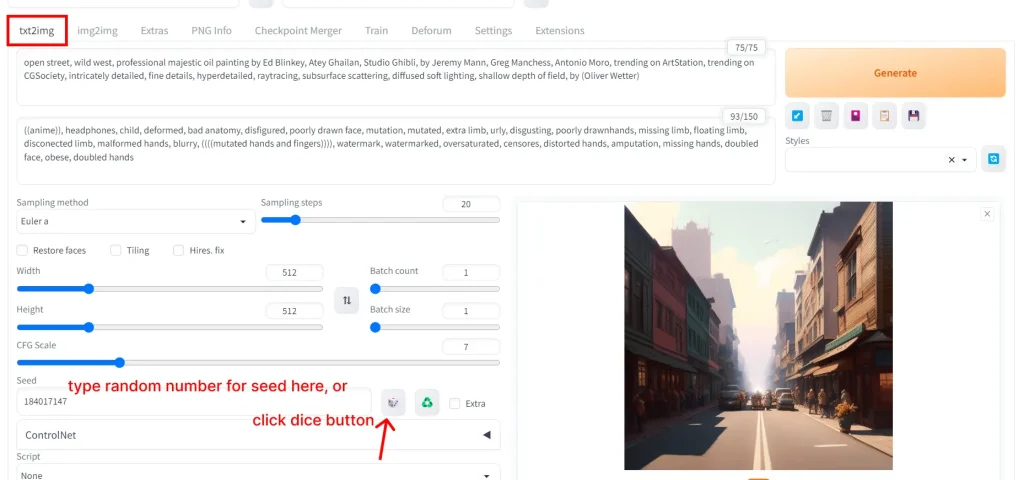
Task: Open the Sampling method dropdown
Action: coord(135,221)
